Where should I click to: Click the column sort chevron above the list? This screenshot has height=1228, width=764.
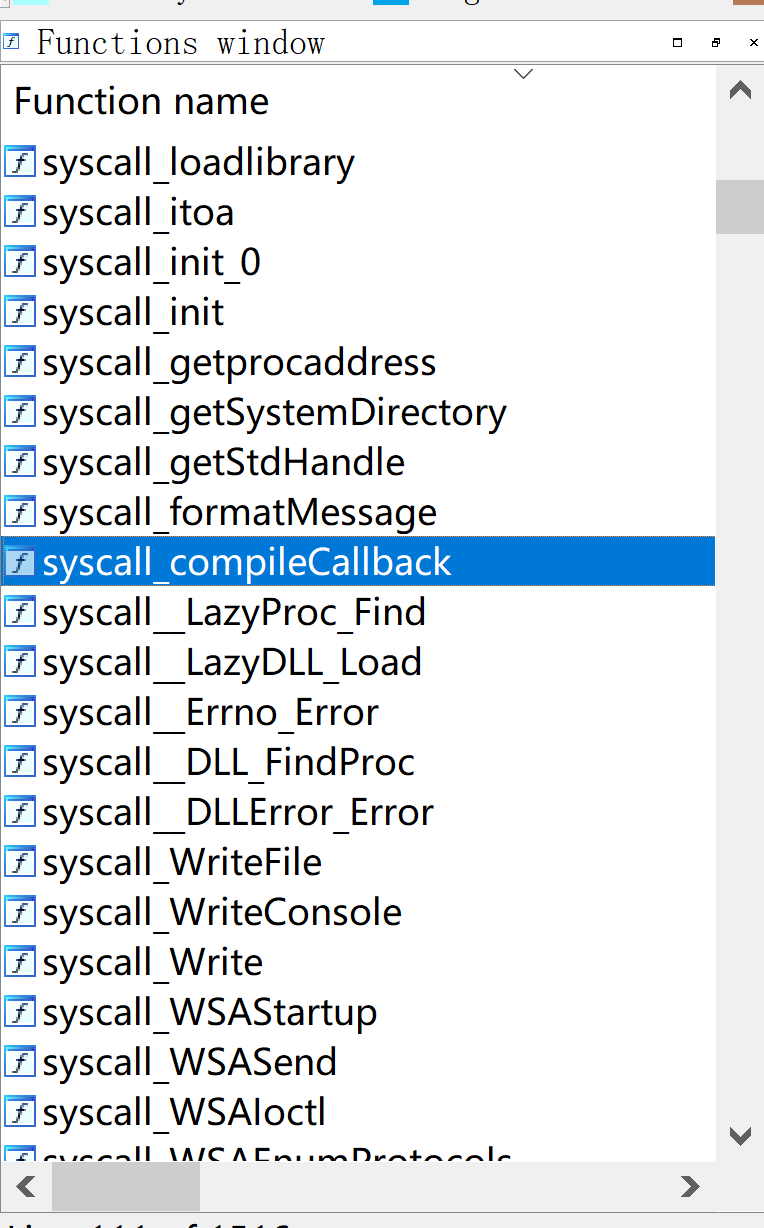(523, 73)
